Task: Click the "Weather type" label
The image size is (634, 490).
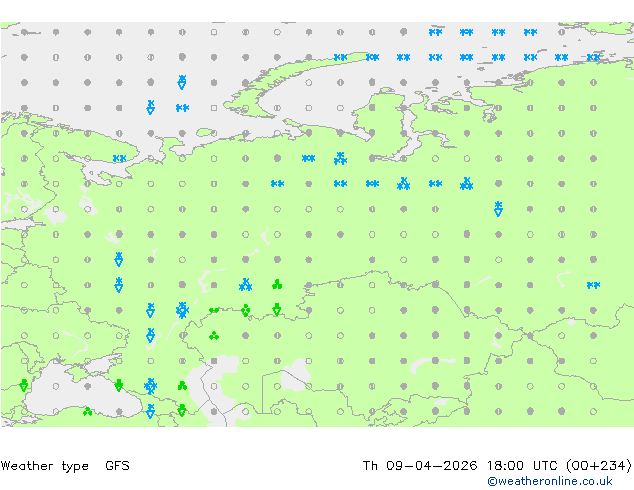Action: 45,466
